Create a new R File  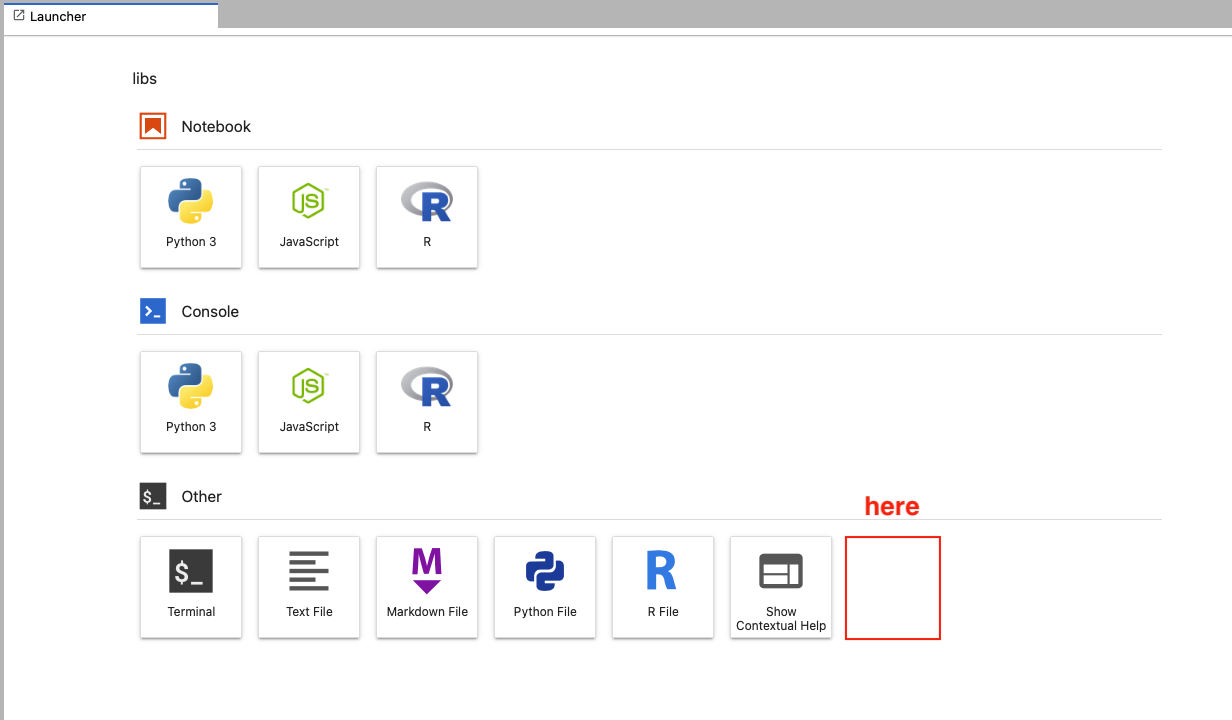click(663, 587)
